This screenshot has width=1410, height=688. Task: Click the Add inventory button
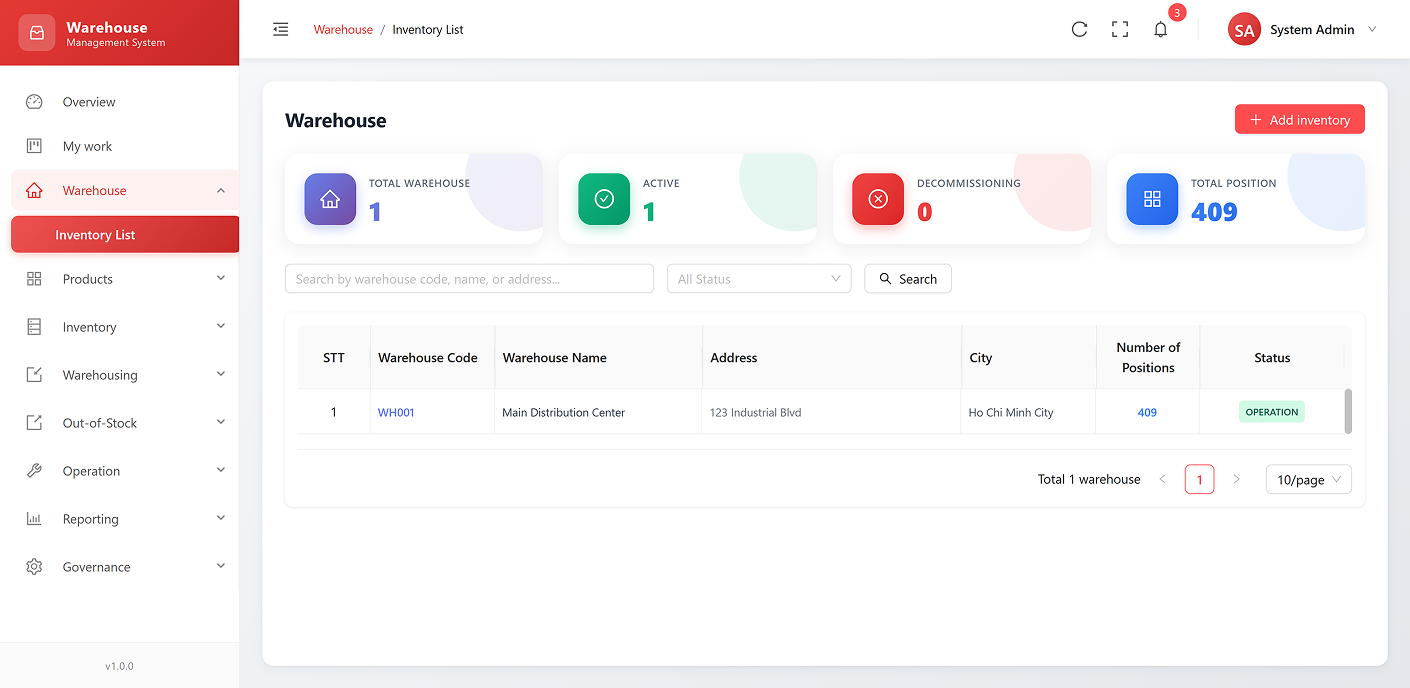tap(1299, 120)
